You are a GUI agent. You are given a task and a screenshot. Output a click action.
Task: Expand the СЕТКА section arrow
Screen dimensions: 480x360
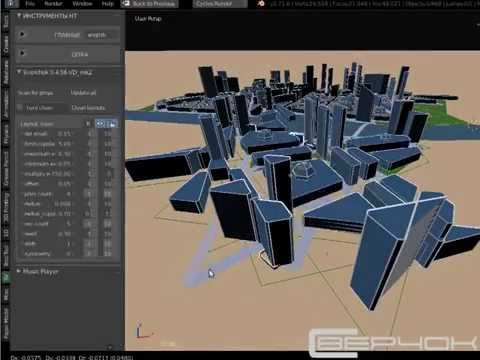tap(22, 53)
